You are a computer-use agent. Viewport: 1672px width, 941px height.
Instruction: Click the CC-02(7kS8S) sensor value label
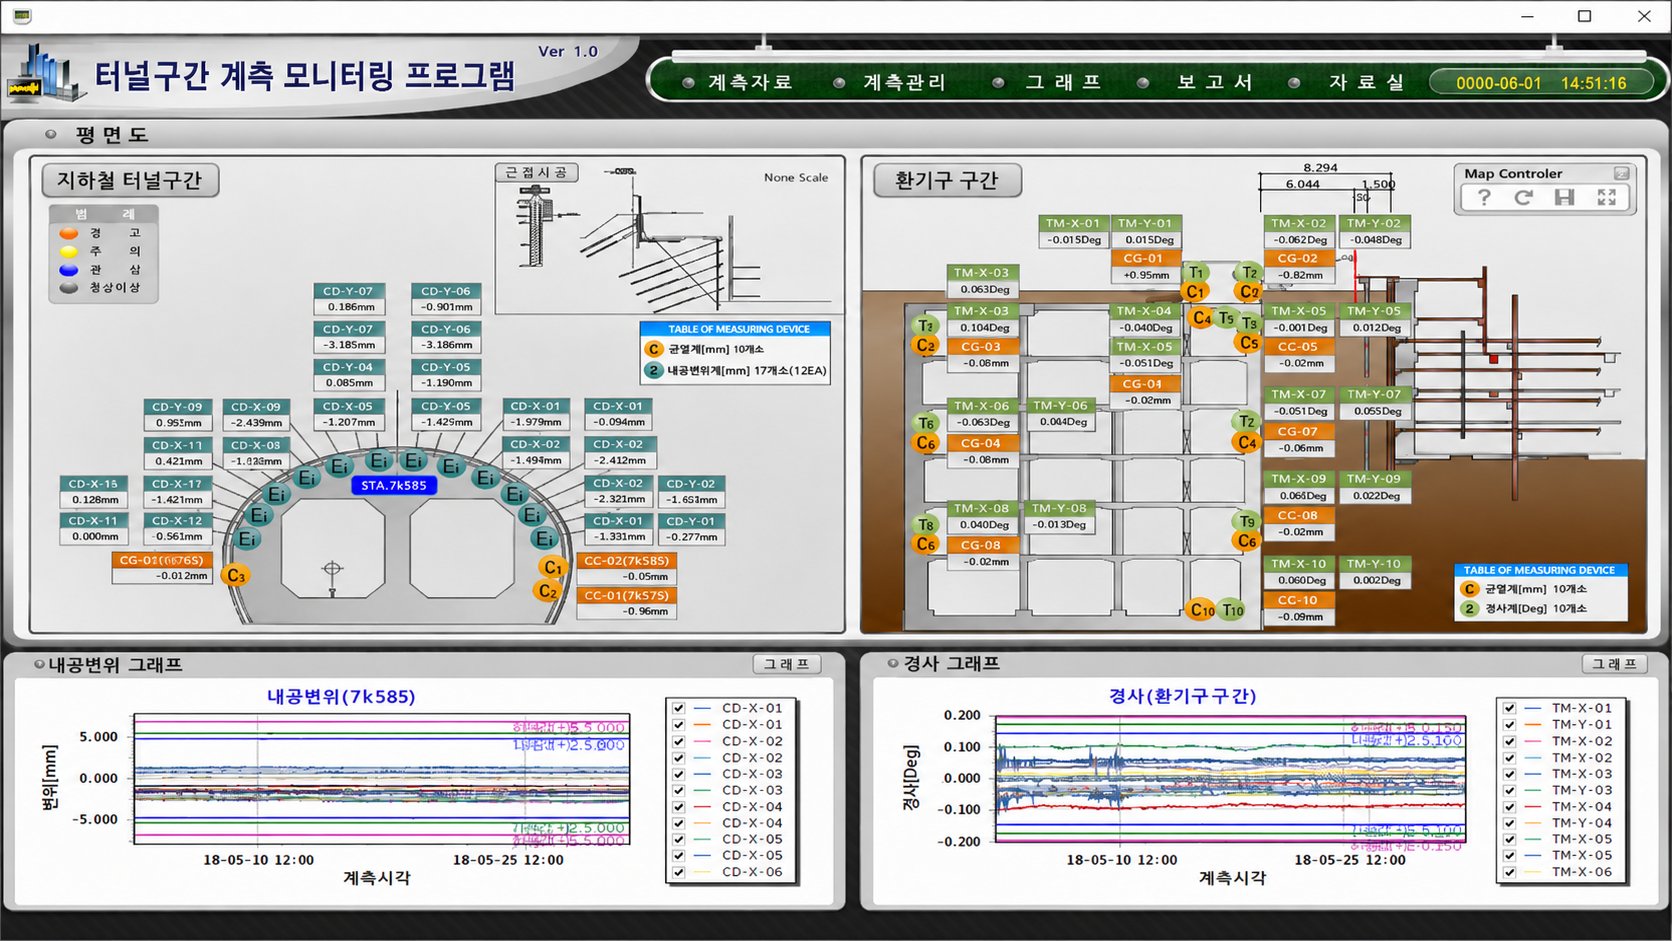pos(627,561)
